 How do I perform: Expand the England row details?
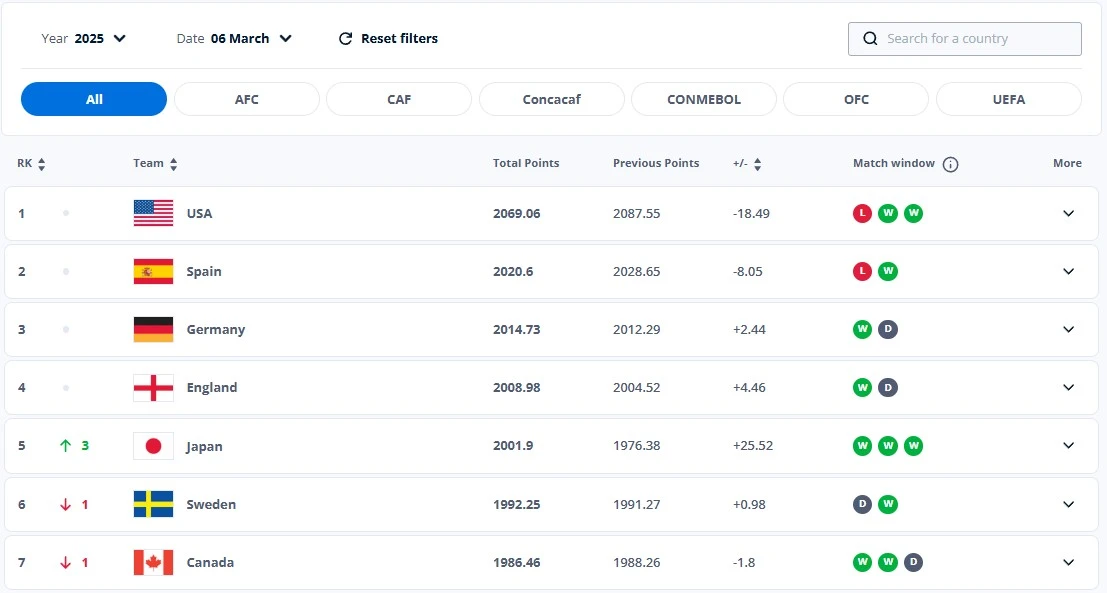[1068, 387]
